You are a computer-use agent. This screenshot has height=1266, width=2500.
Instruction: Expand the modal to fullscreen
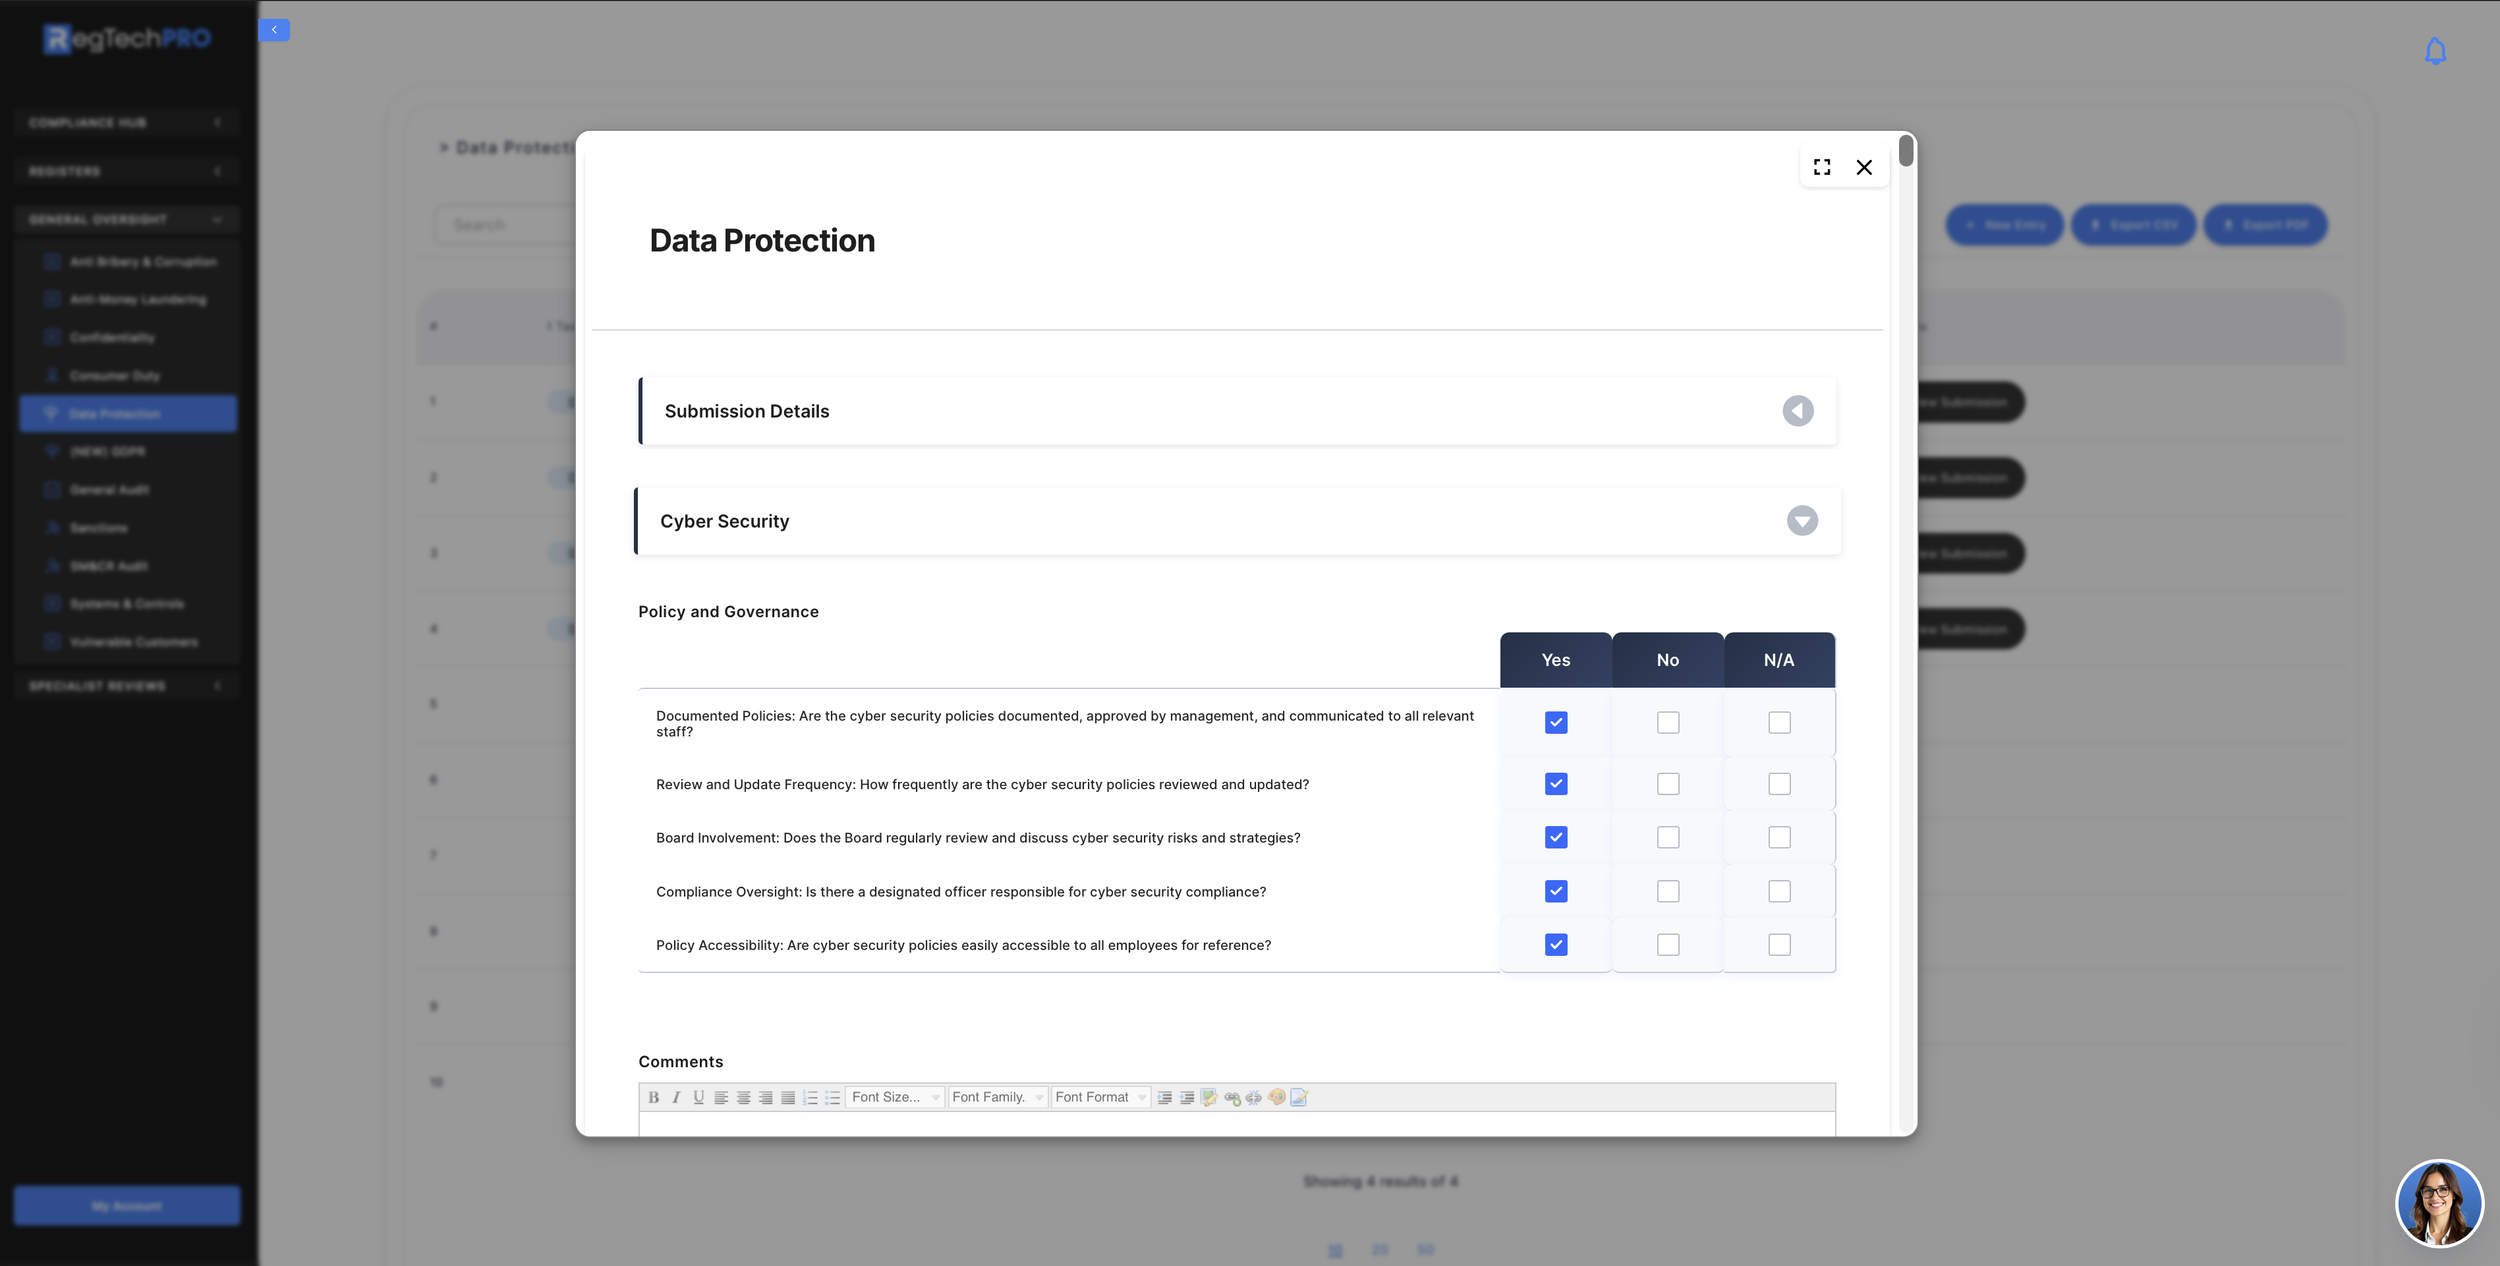1822,167
